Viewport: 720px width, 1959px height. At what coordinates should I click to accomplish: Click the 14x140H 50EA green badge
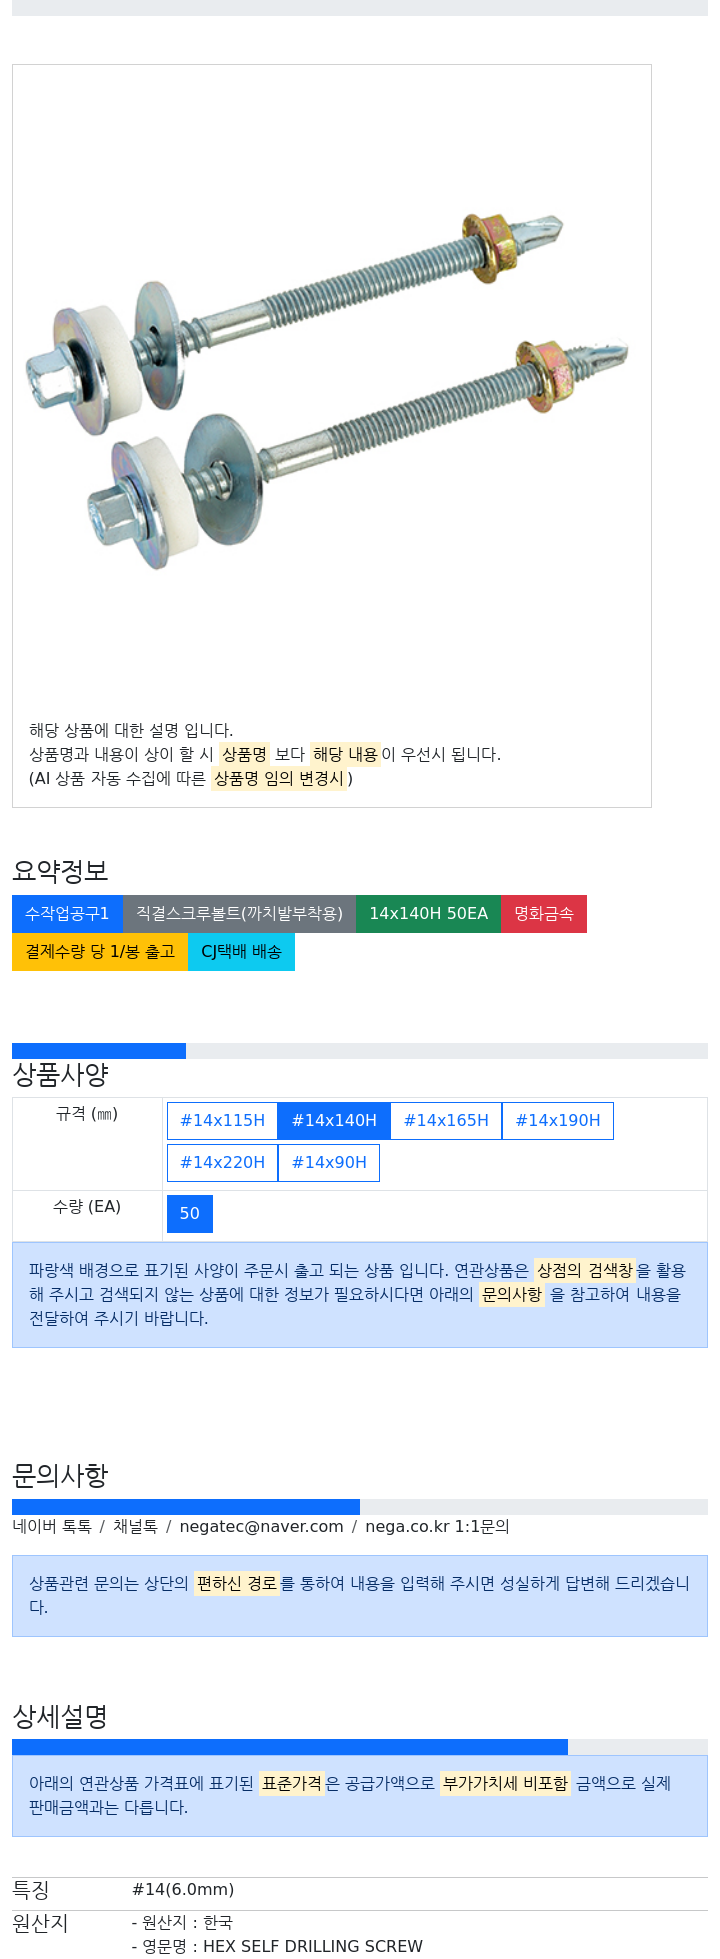click(x=428, y=914)
